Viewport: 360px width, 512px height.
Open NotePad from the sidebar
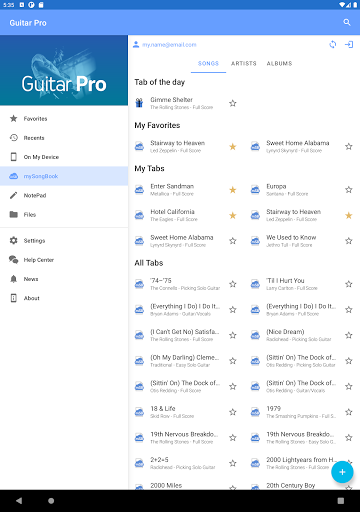point(64,195)
